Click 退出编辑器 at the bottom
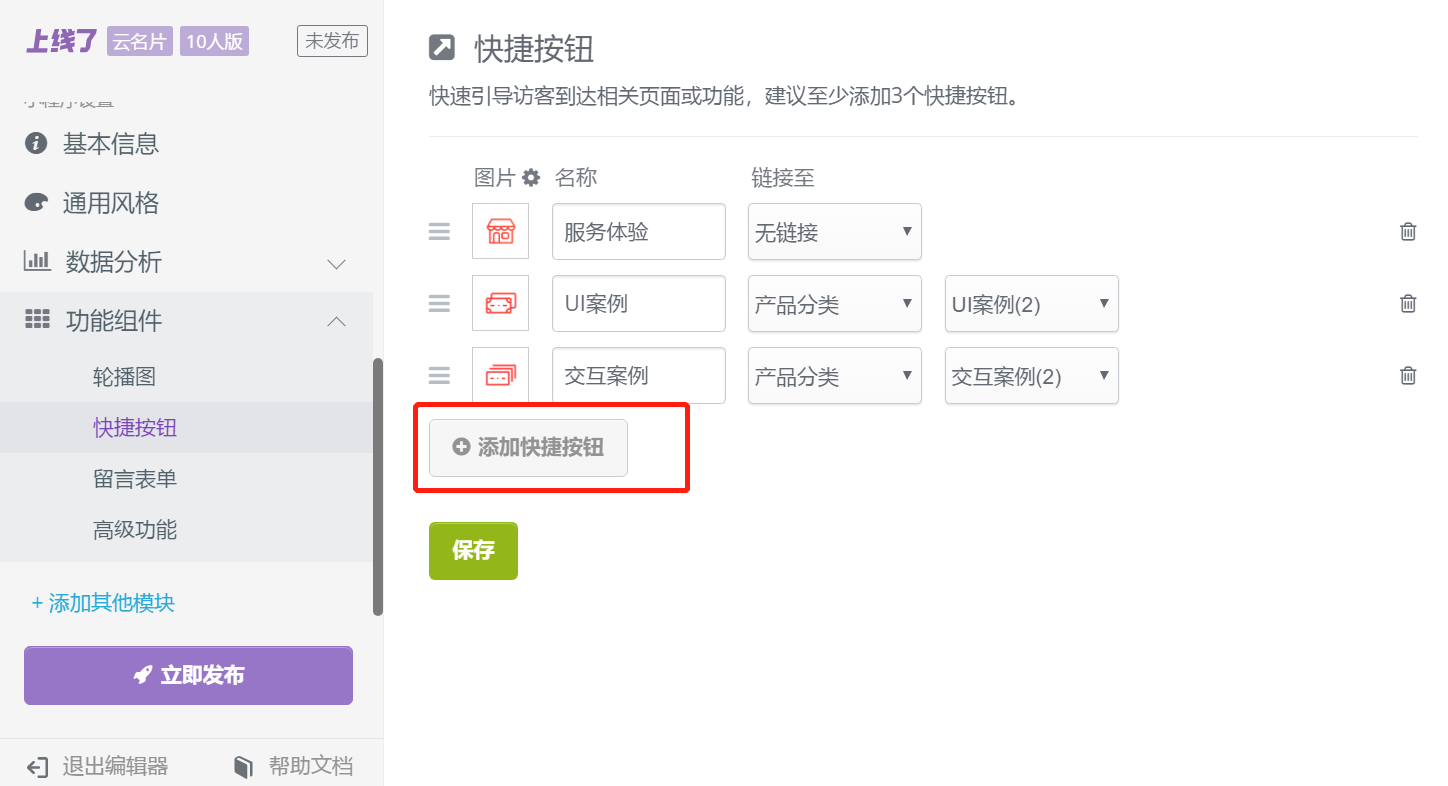Viewport: 1448px width, 786px height. pyautogui.click(x=97, y=767)
